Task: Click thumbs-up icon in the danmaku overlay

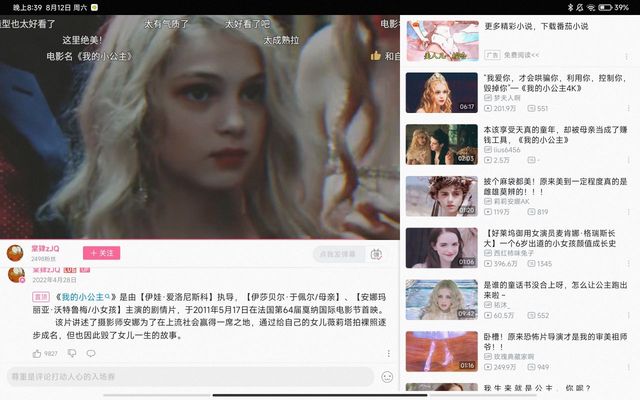Action: point(376,56)
